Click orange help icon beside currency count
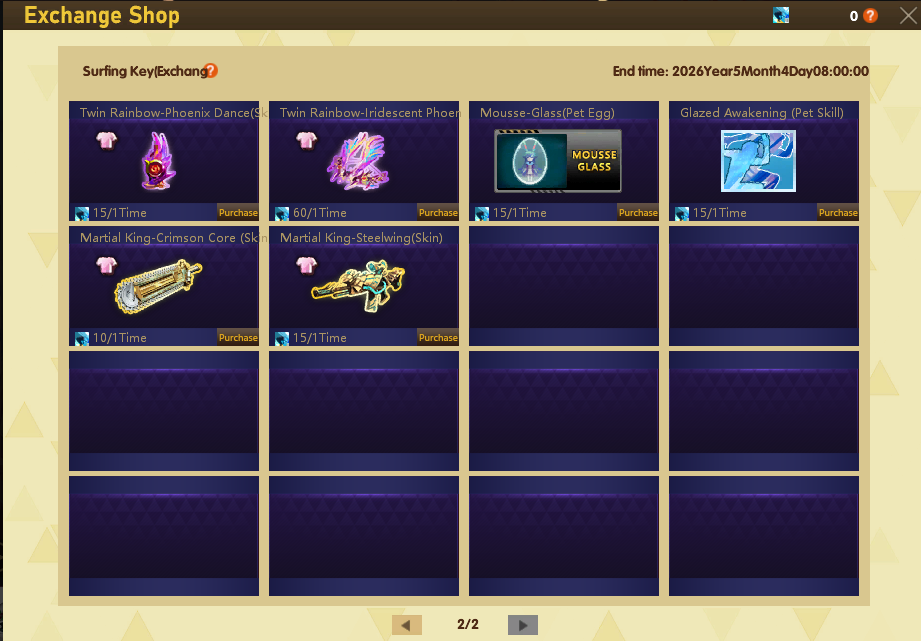Viewport: 921px width, 641px height. click(870, 16)
